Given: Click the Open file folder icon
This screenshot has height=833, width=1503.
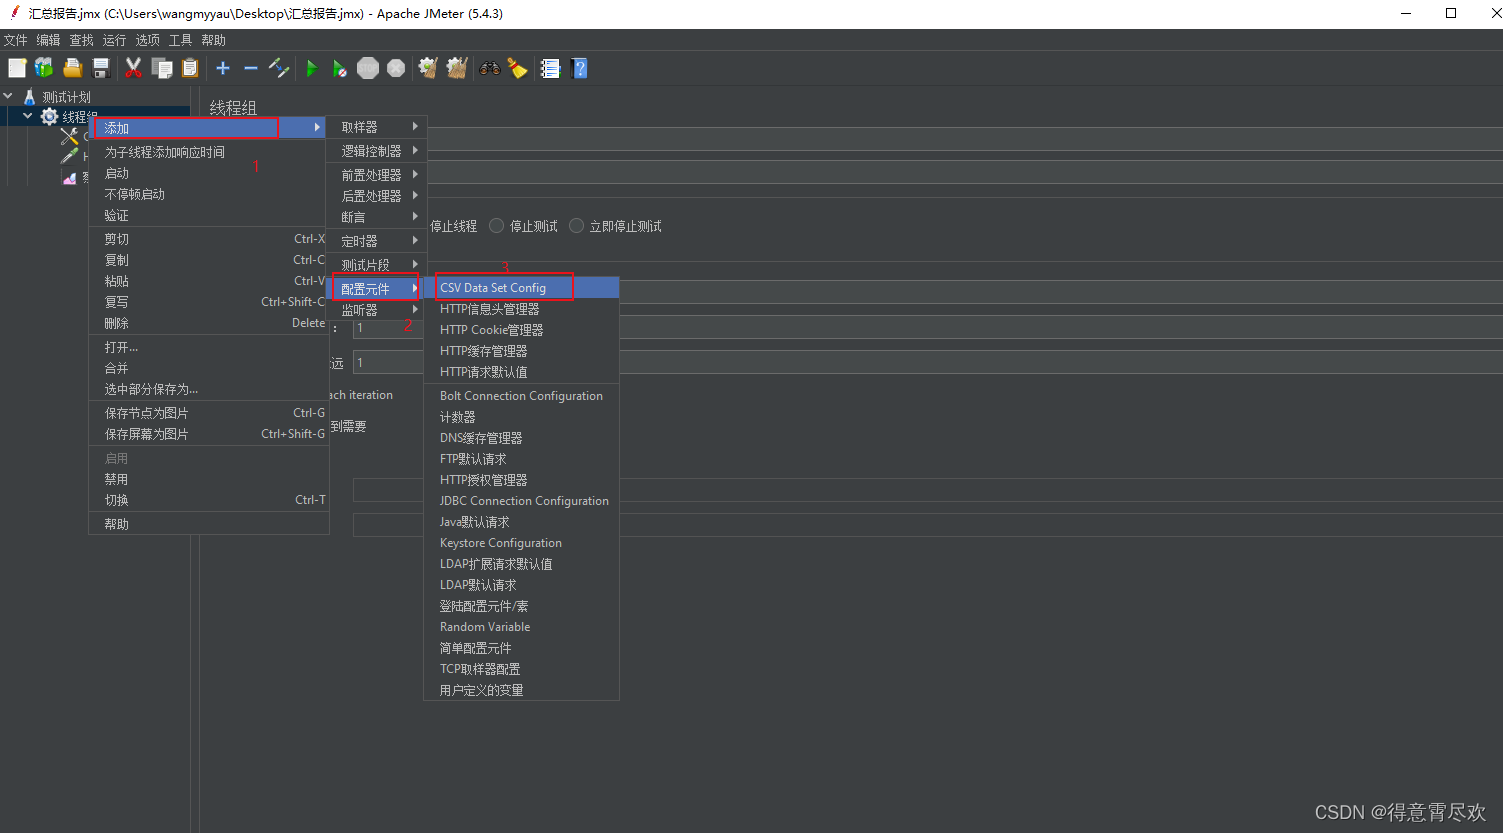Looking at the screenshot, I should (72, 68).
